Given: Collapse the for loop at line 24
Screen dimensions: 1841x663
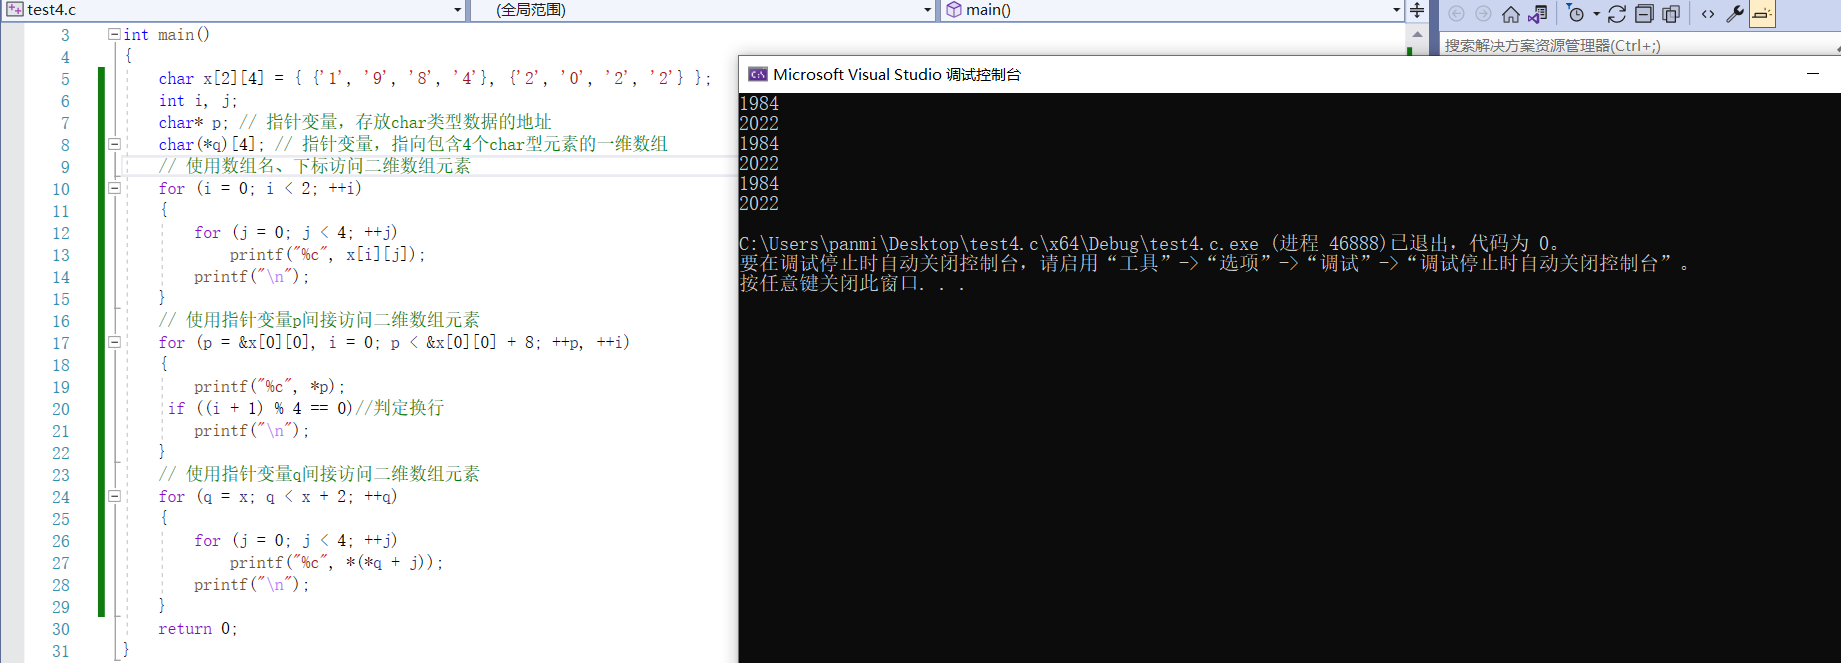Looking at the screenshot, I should click(114, 496).
